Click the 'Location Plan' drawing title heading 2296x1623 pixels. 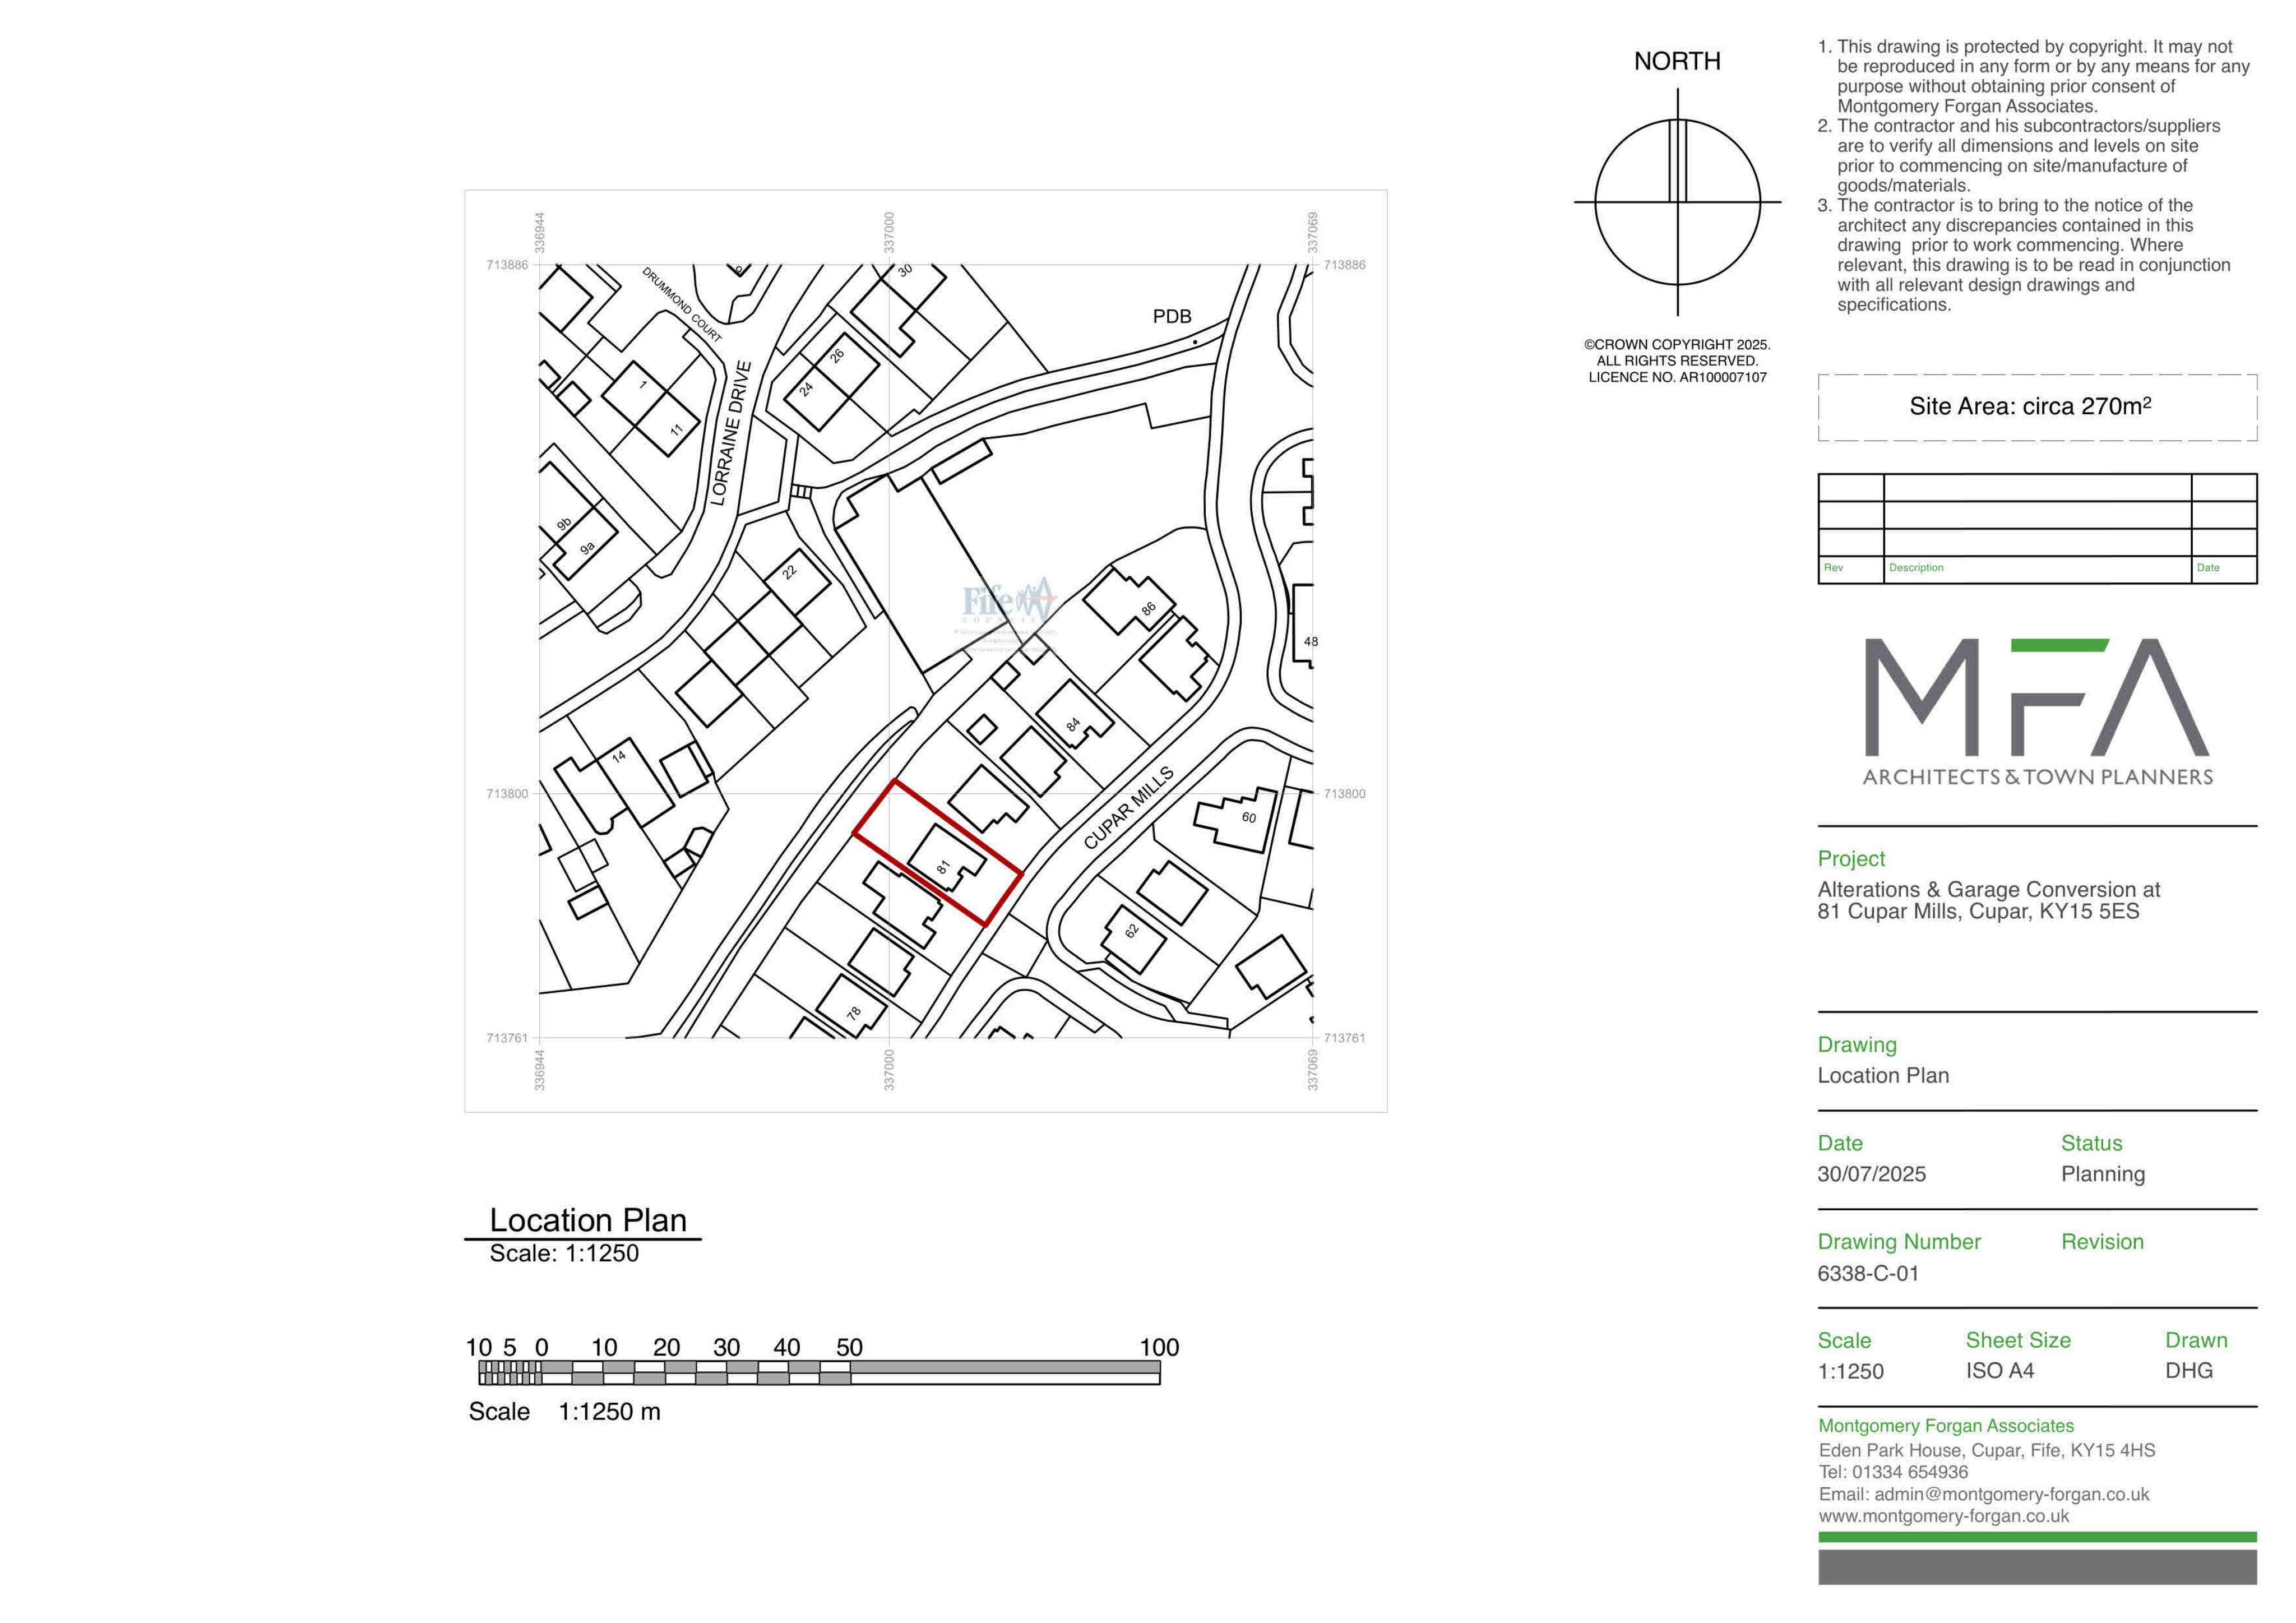point(588,1220)
